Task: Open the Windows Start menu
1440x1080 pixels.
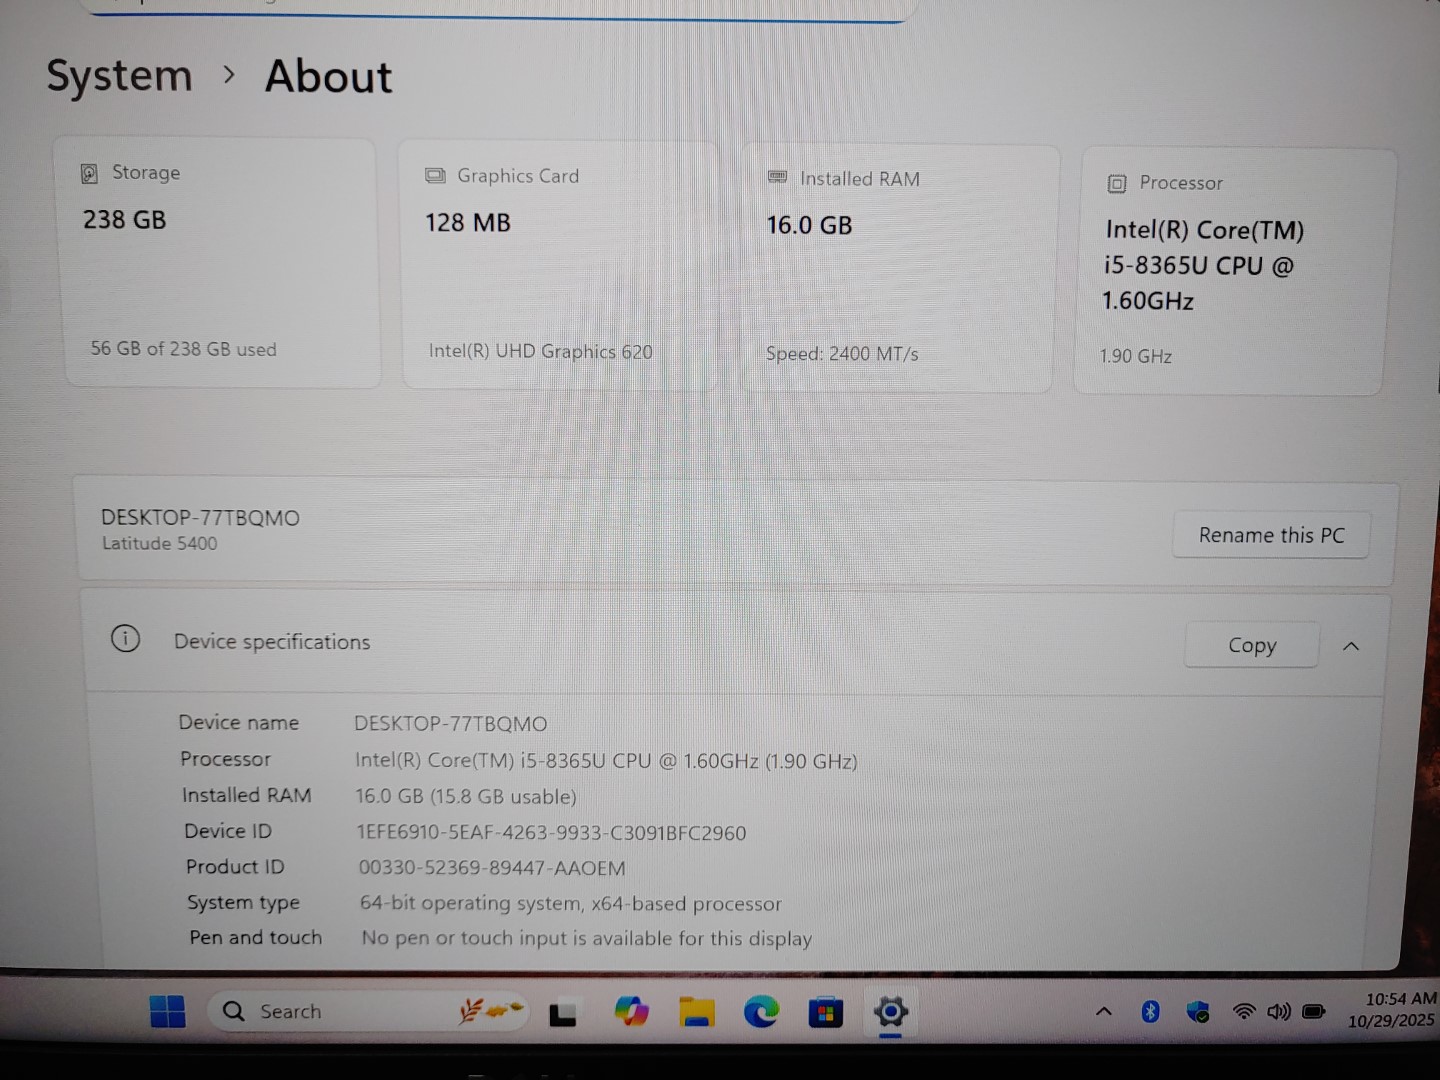Action: 167,1011
